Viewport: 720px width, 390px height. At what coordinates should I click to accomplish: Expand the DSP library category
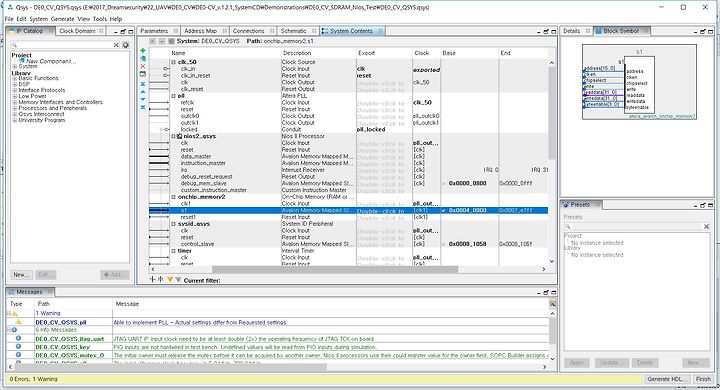click(x=15, y=85)
